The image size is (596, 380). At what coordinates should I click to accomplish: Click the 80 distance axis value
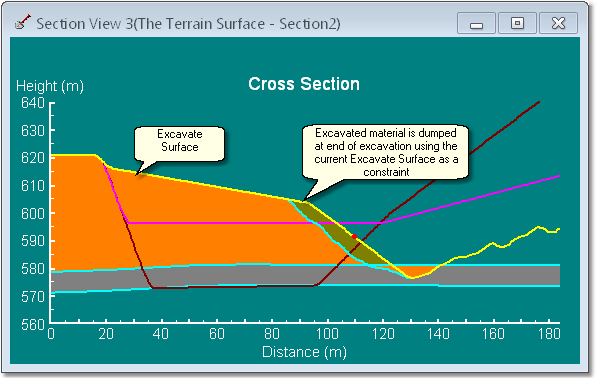[x=272, y=334]
